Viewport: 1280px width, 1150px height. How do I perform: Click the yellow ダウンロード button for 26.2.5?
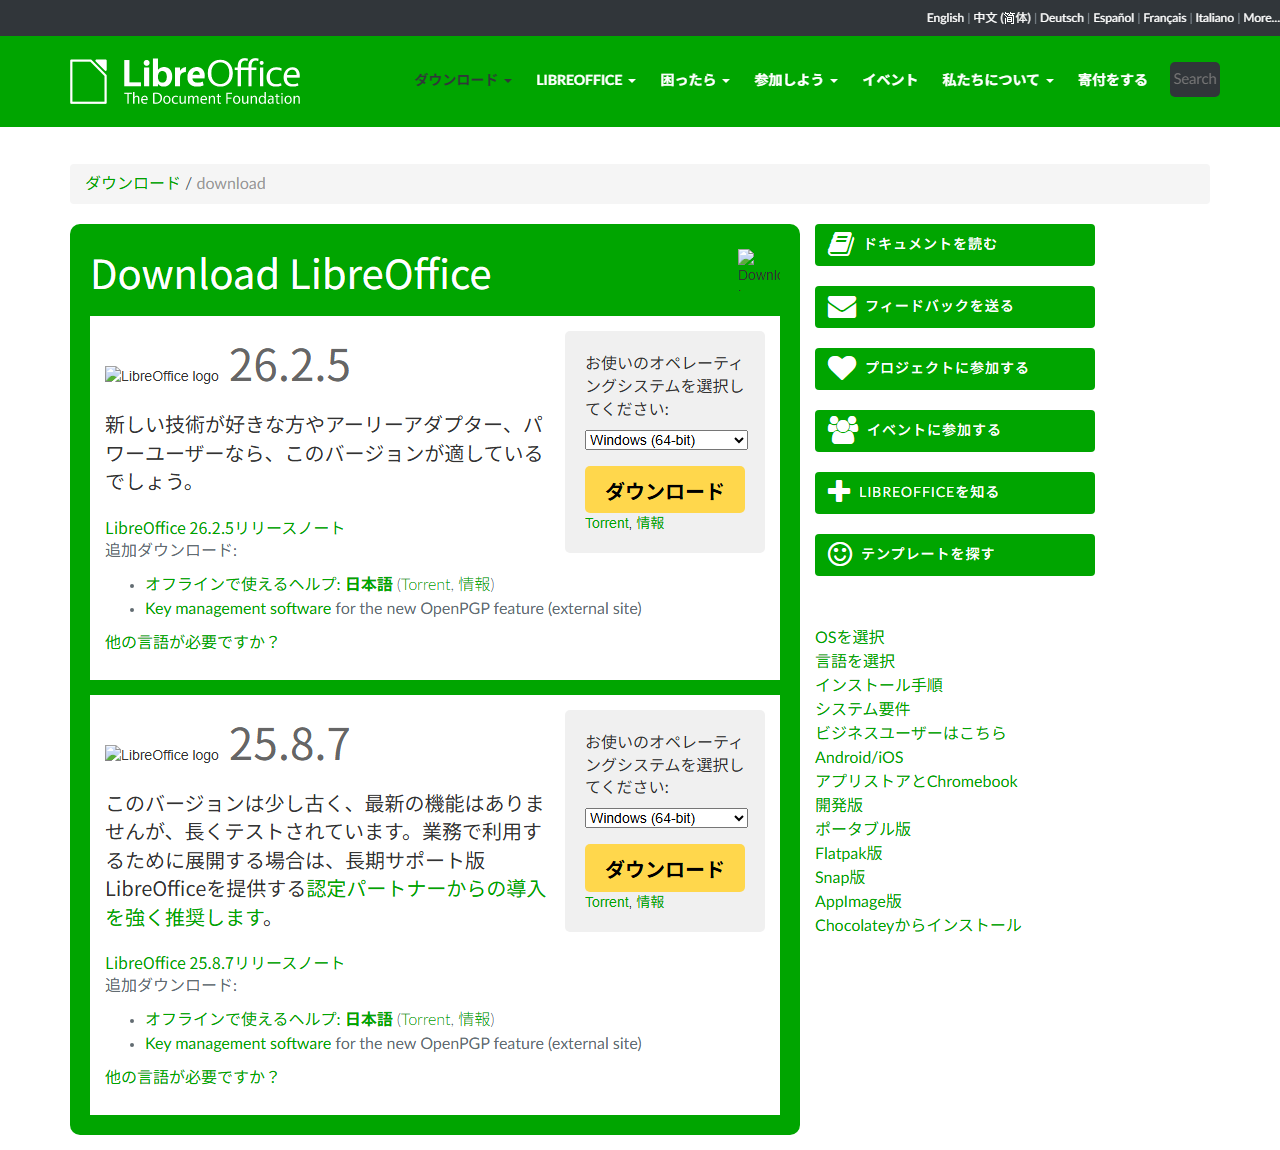click(x=665, y=490)
